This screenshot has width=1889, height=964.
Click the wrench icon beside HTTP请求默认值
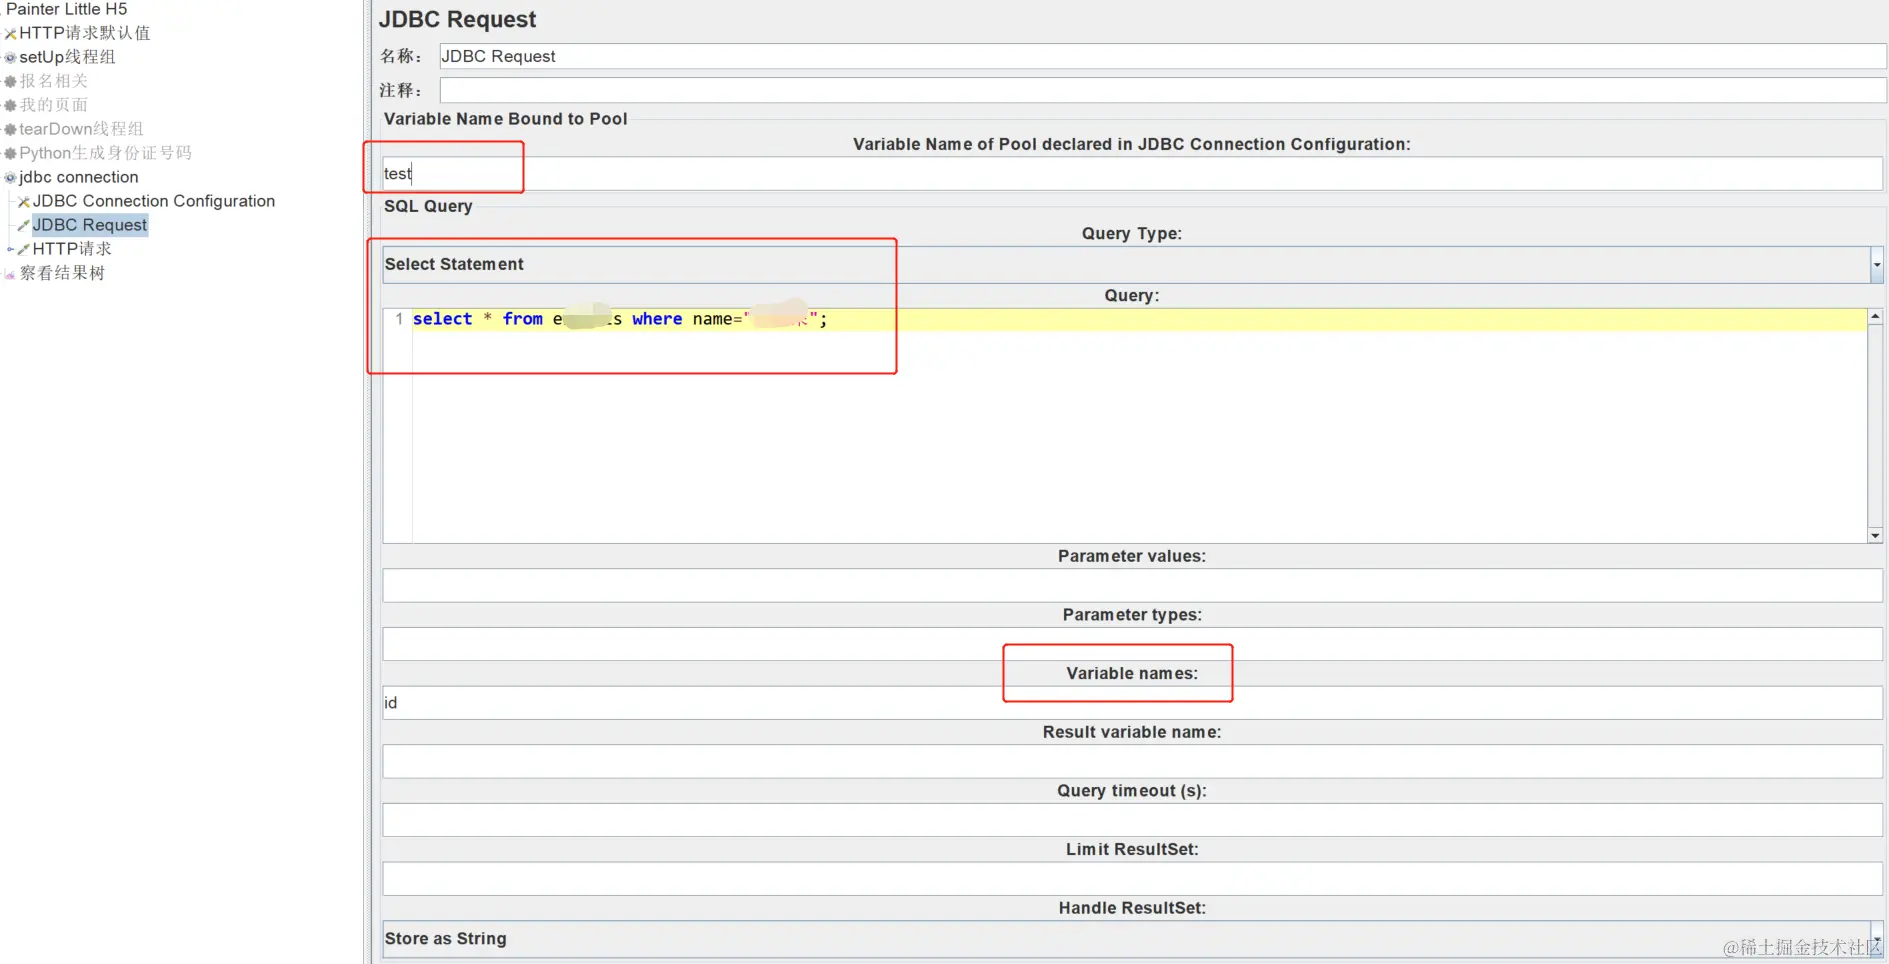pyautogui.click(x=11, y=34)
